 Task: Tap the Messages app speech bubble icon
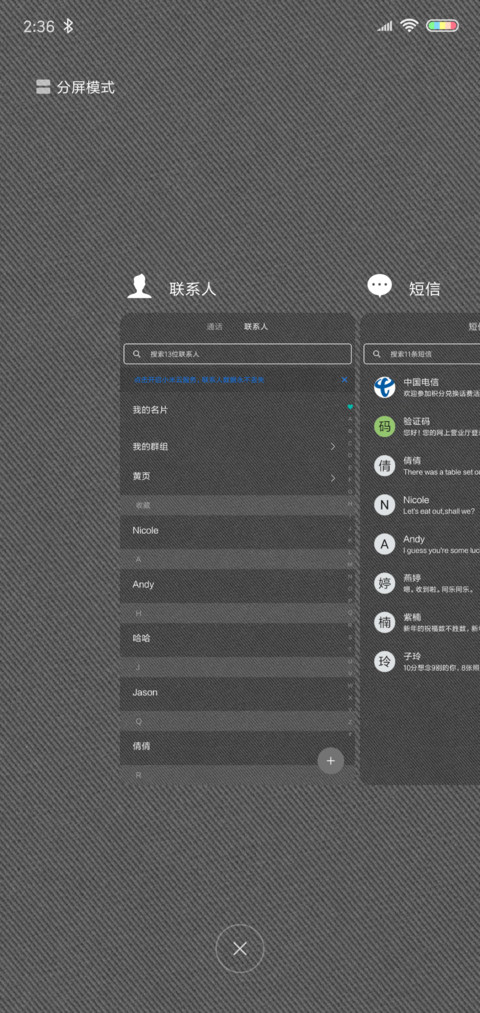380,286
